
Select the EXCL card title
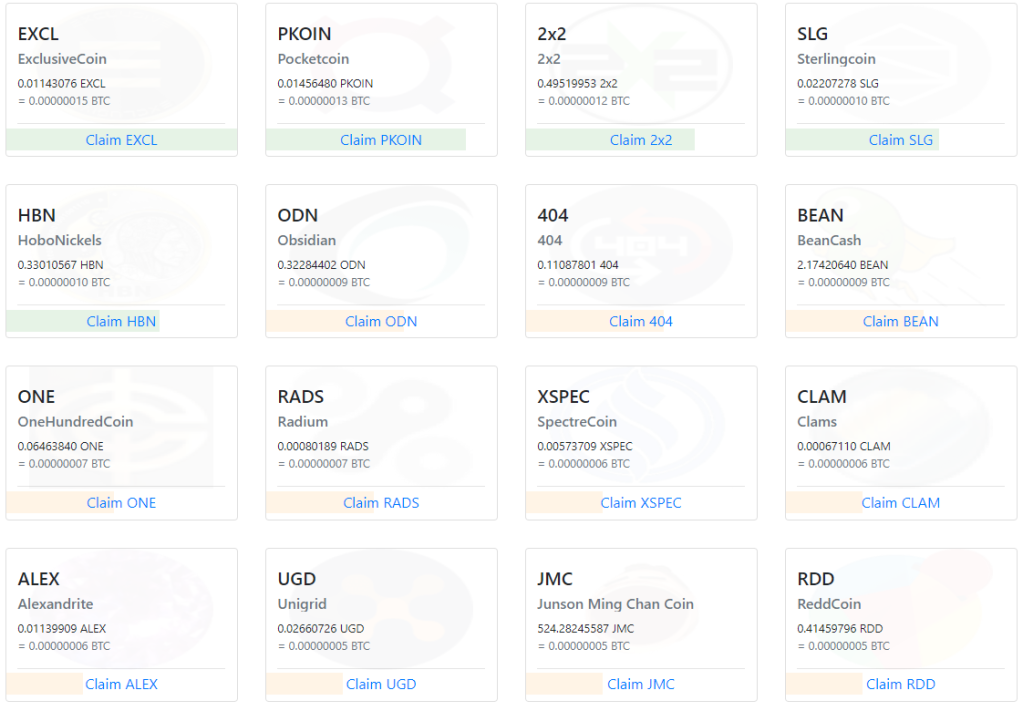[x=38, y=34]
